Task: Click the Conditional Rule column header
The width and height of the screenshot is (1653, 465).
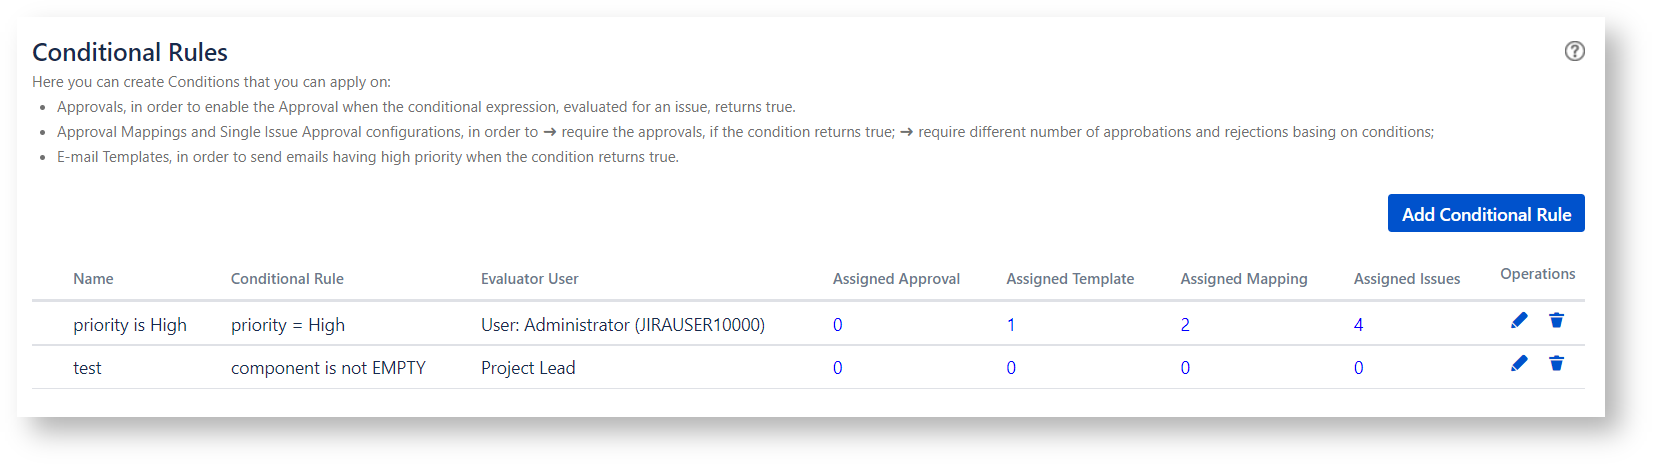Action: [287, 279]
